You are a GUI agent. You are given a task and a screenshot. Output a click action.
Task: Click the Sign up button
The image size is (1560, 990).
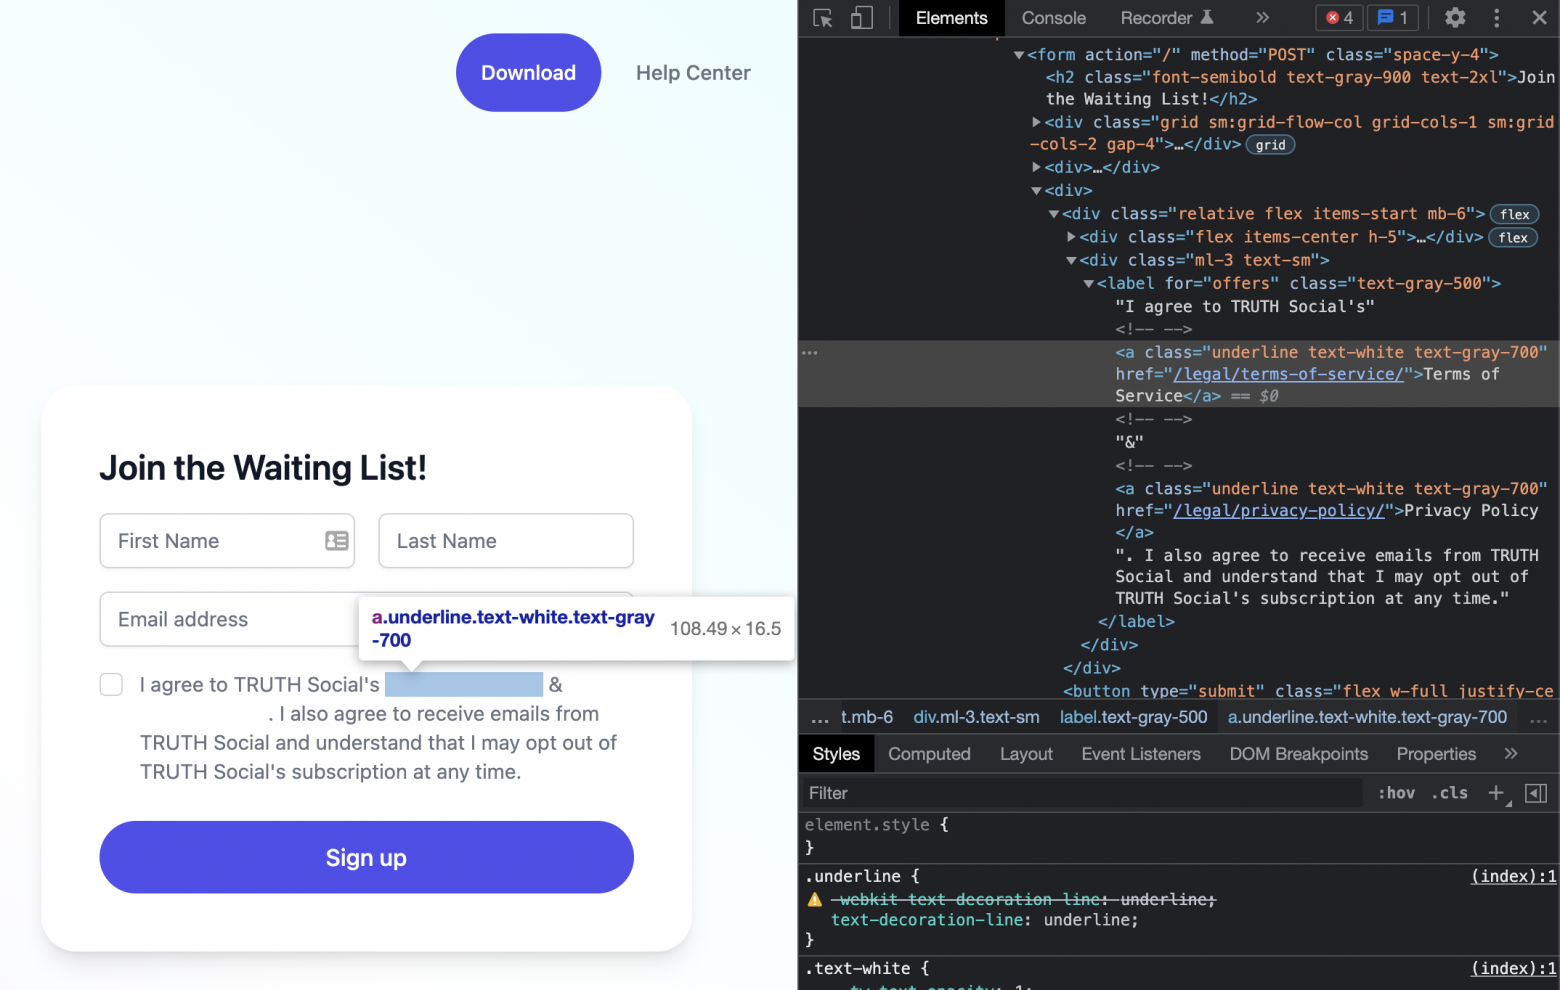coord(366,857)
